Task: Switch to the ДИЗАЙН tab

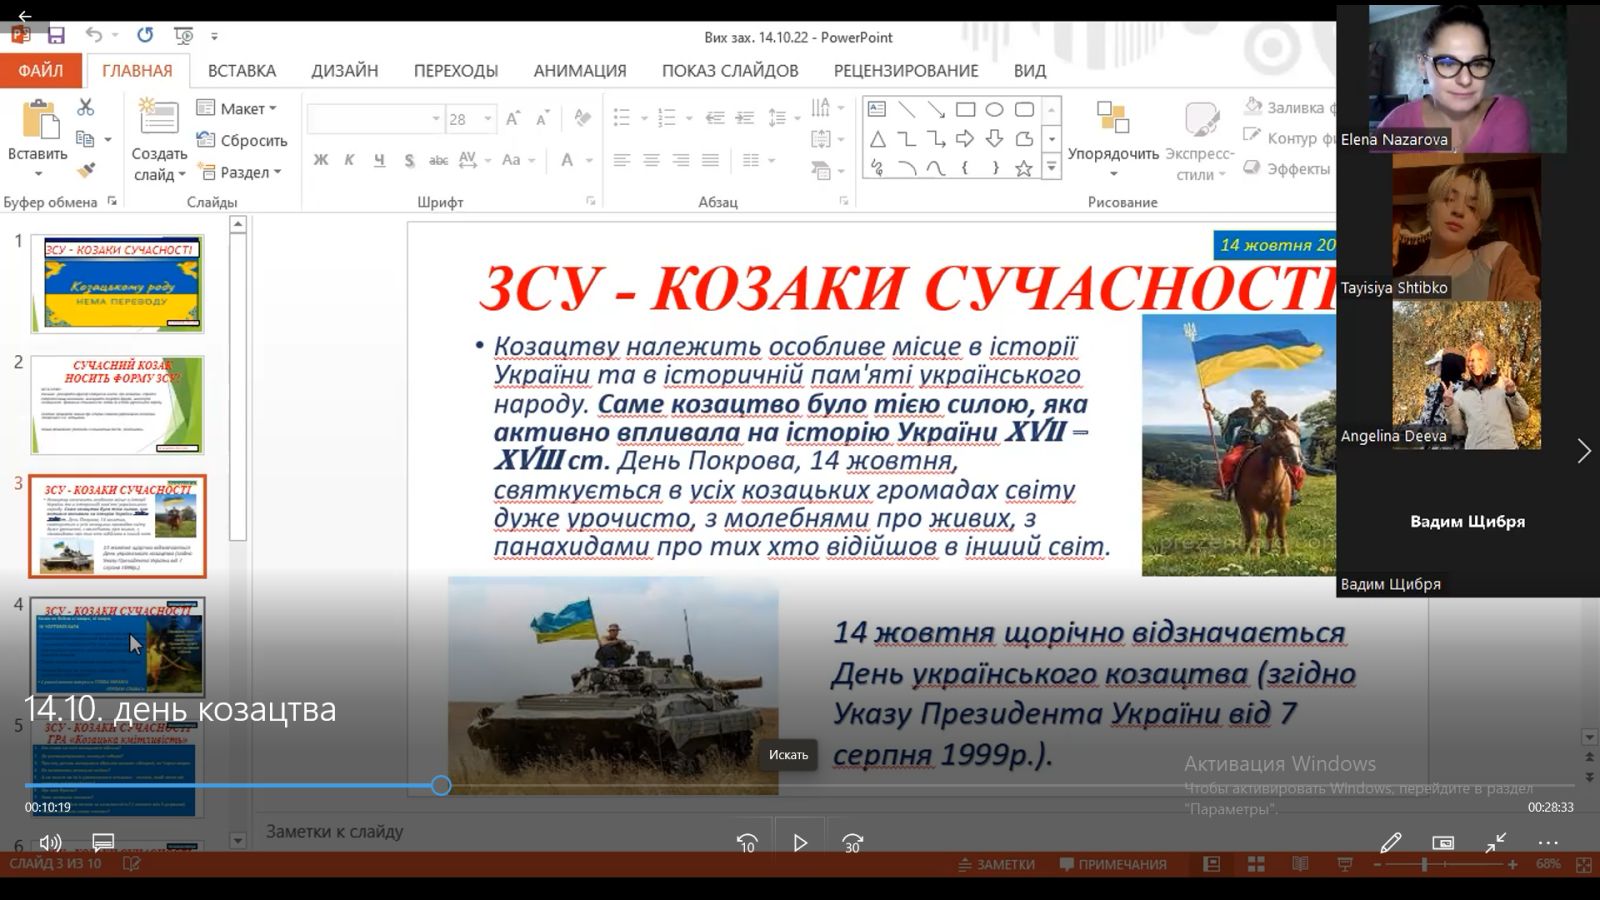Action: [345, 71]
